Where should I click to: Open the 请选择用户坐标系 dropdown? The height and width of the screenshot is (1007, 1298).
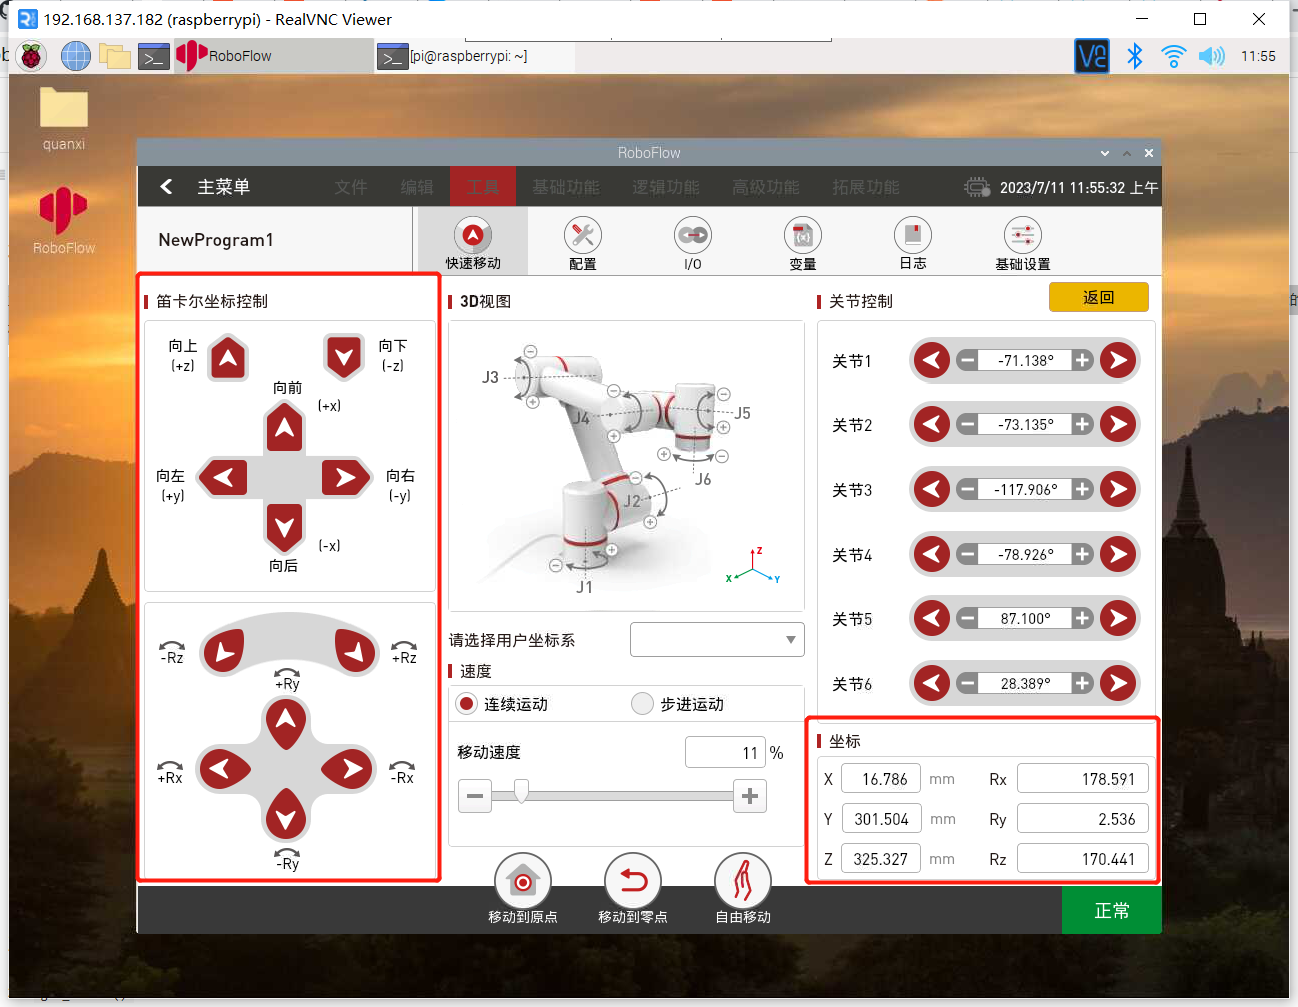point(717,640)
